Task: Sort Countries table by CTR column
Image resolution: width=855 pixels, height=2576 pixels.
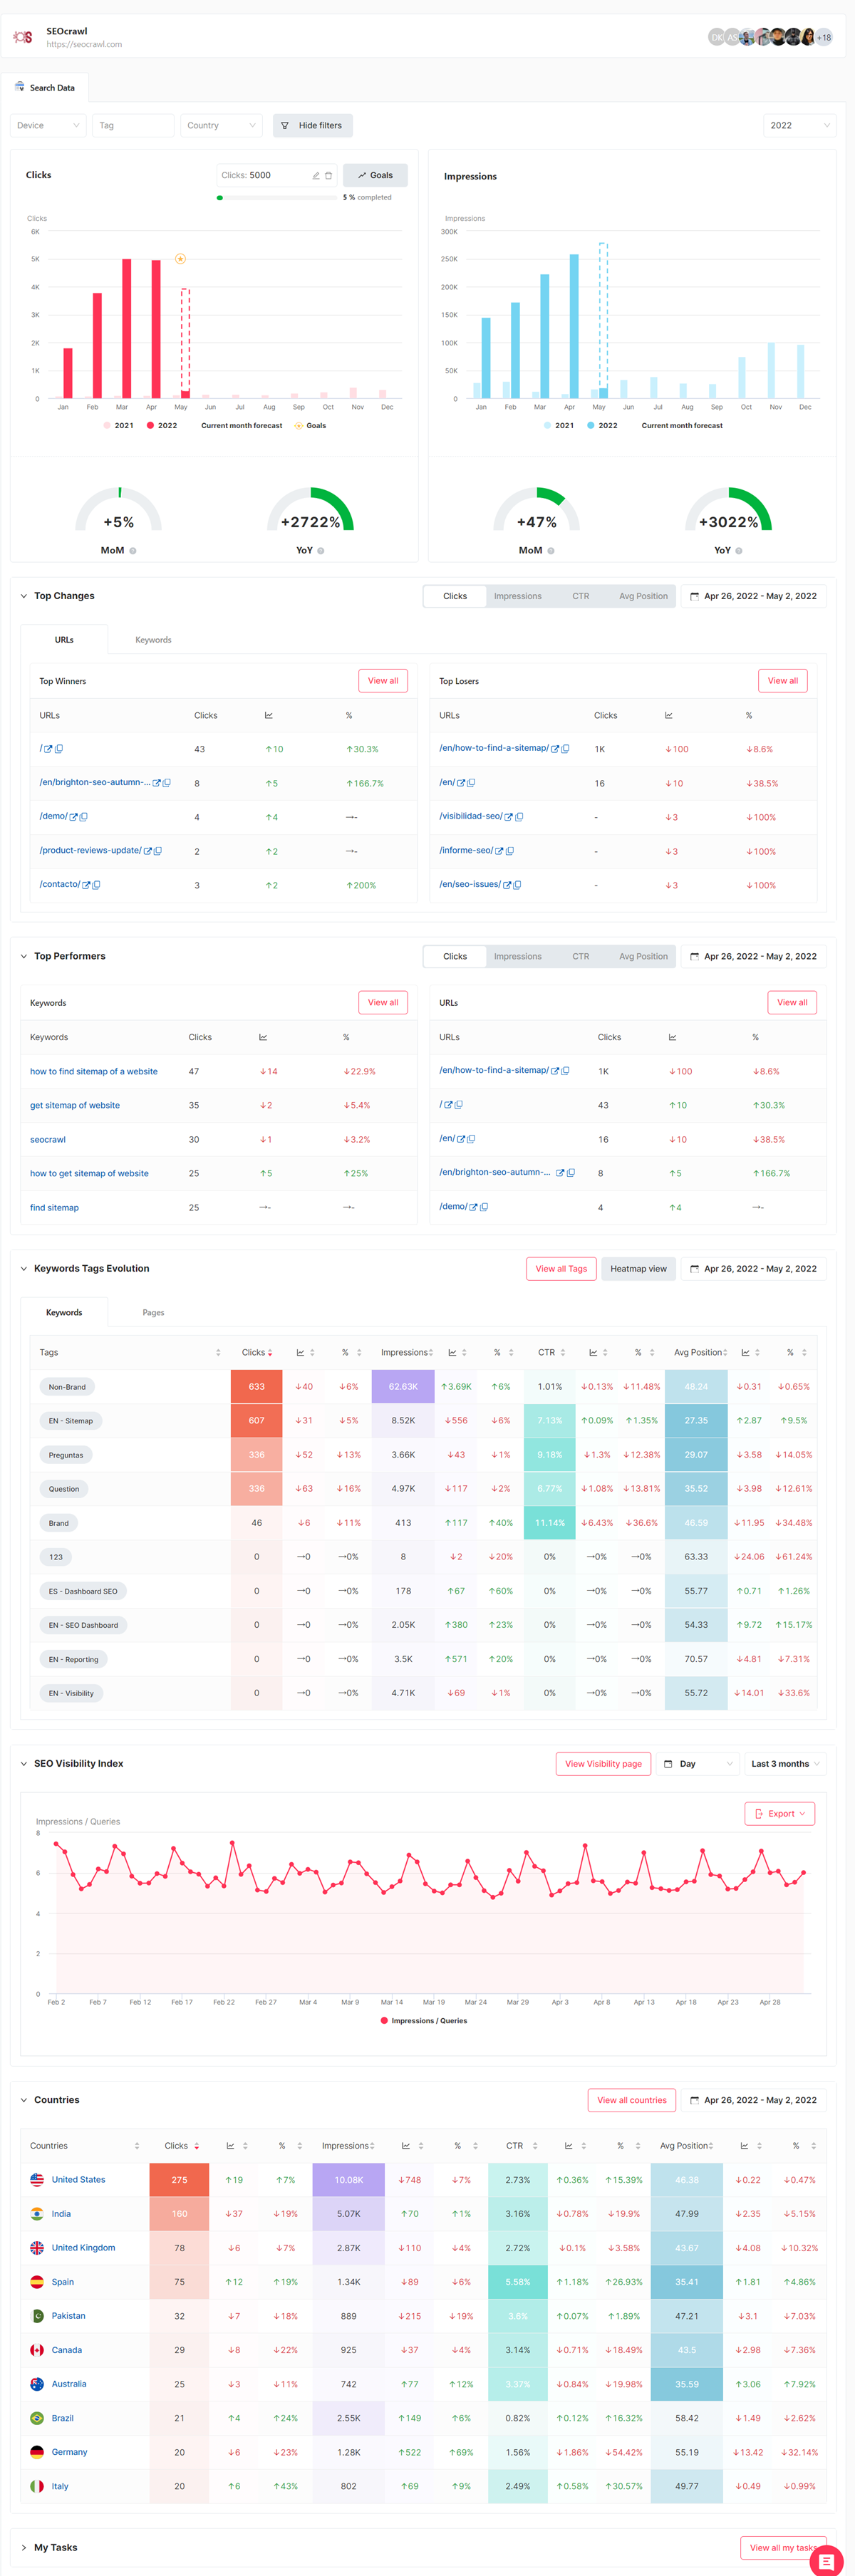Action: tap(535, 2146)
